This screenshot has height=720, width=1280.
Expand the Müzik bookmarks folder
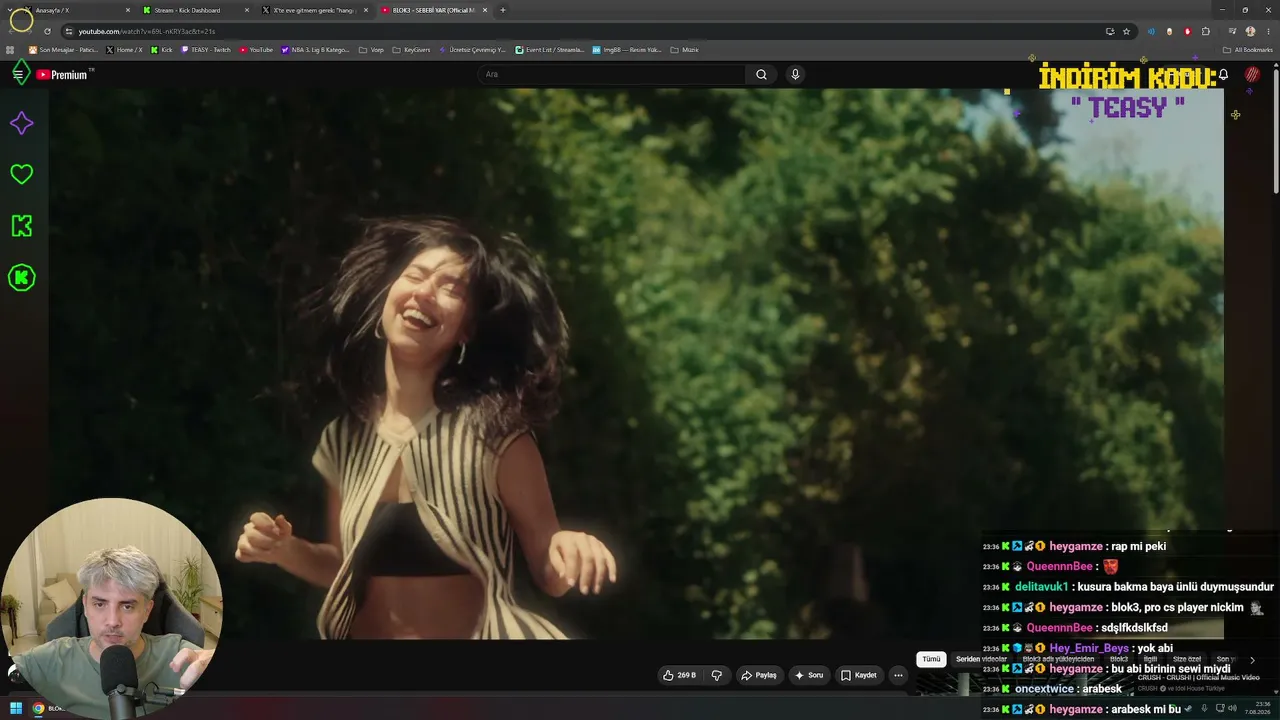click(x=684, y=49)
